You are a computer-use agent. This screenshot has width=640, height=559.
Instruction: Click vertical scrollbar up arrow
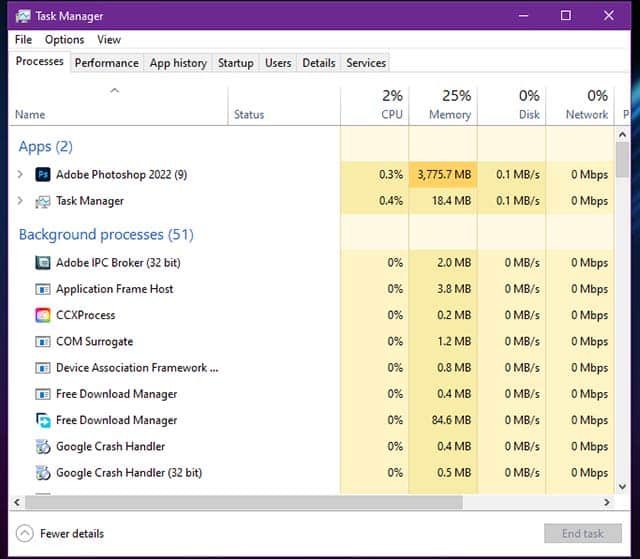tap(622, 134)
